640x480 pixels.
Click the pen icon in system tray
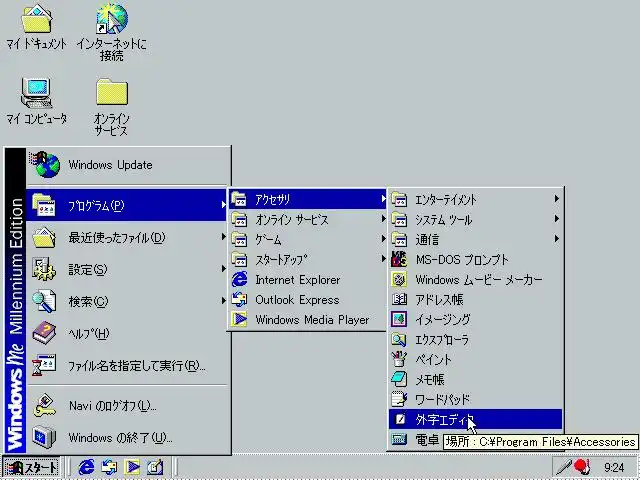[x=564, y=467]
